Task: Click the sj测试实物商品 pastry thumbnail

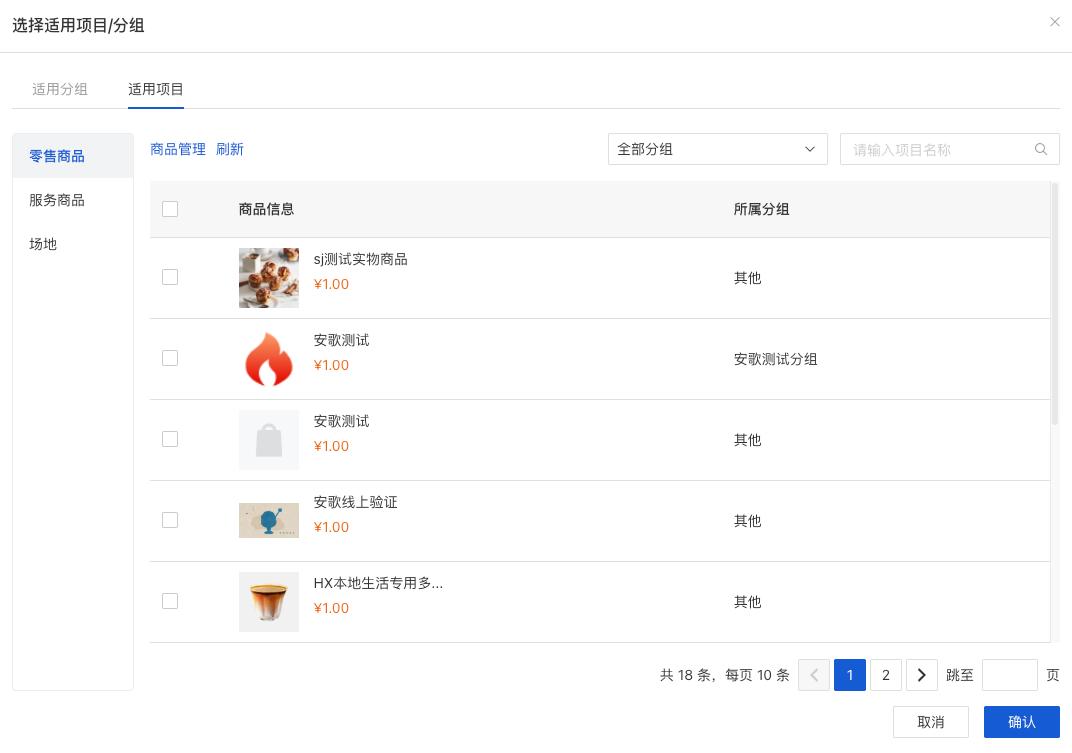Action: coord(269,278)
